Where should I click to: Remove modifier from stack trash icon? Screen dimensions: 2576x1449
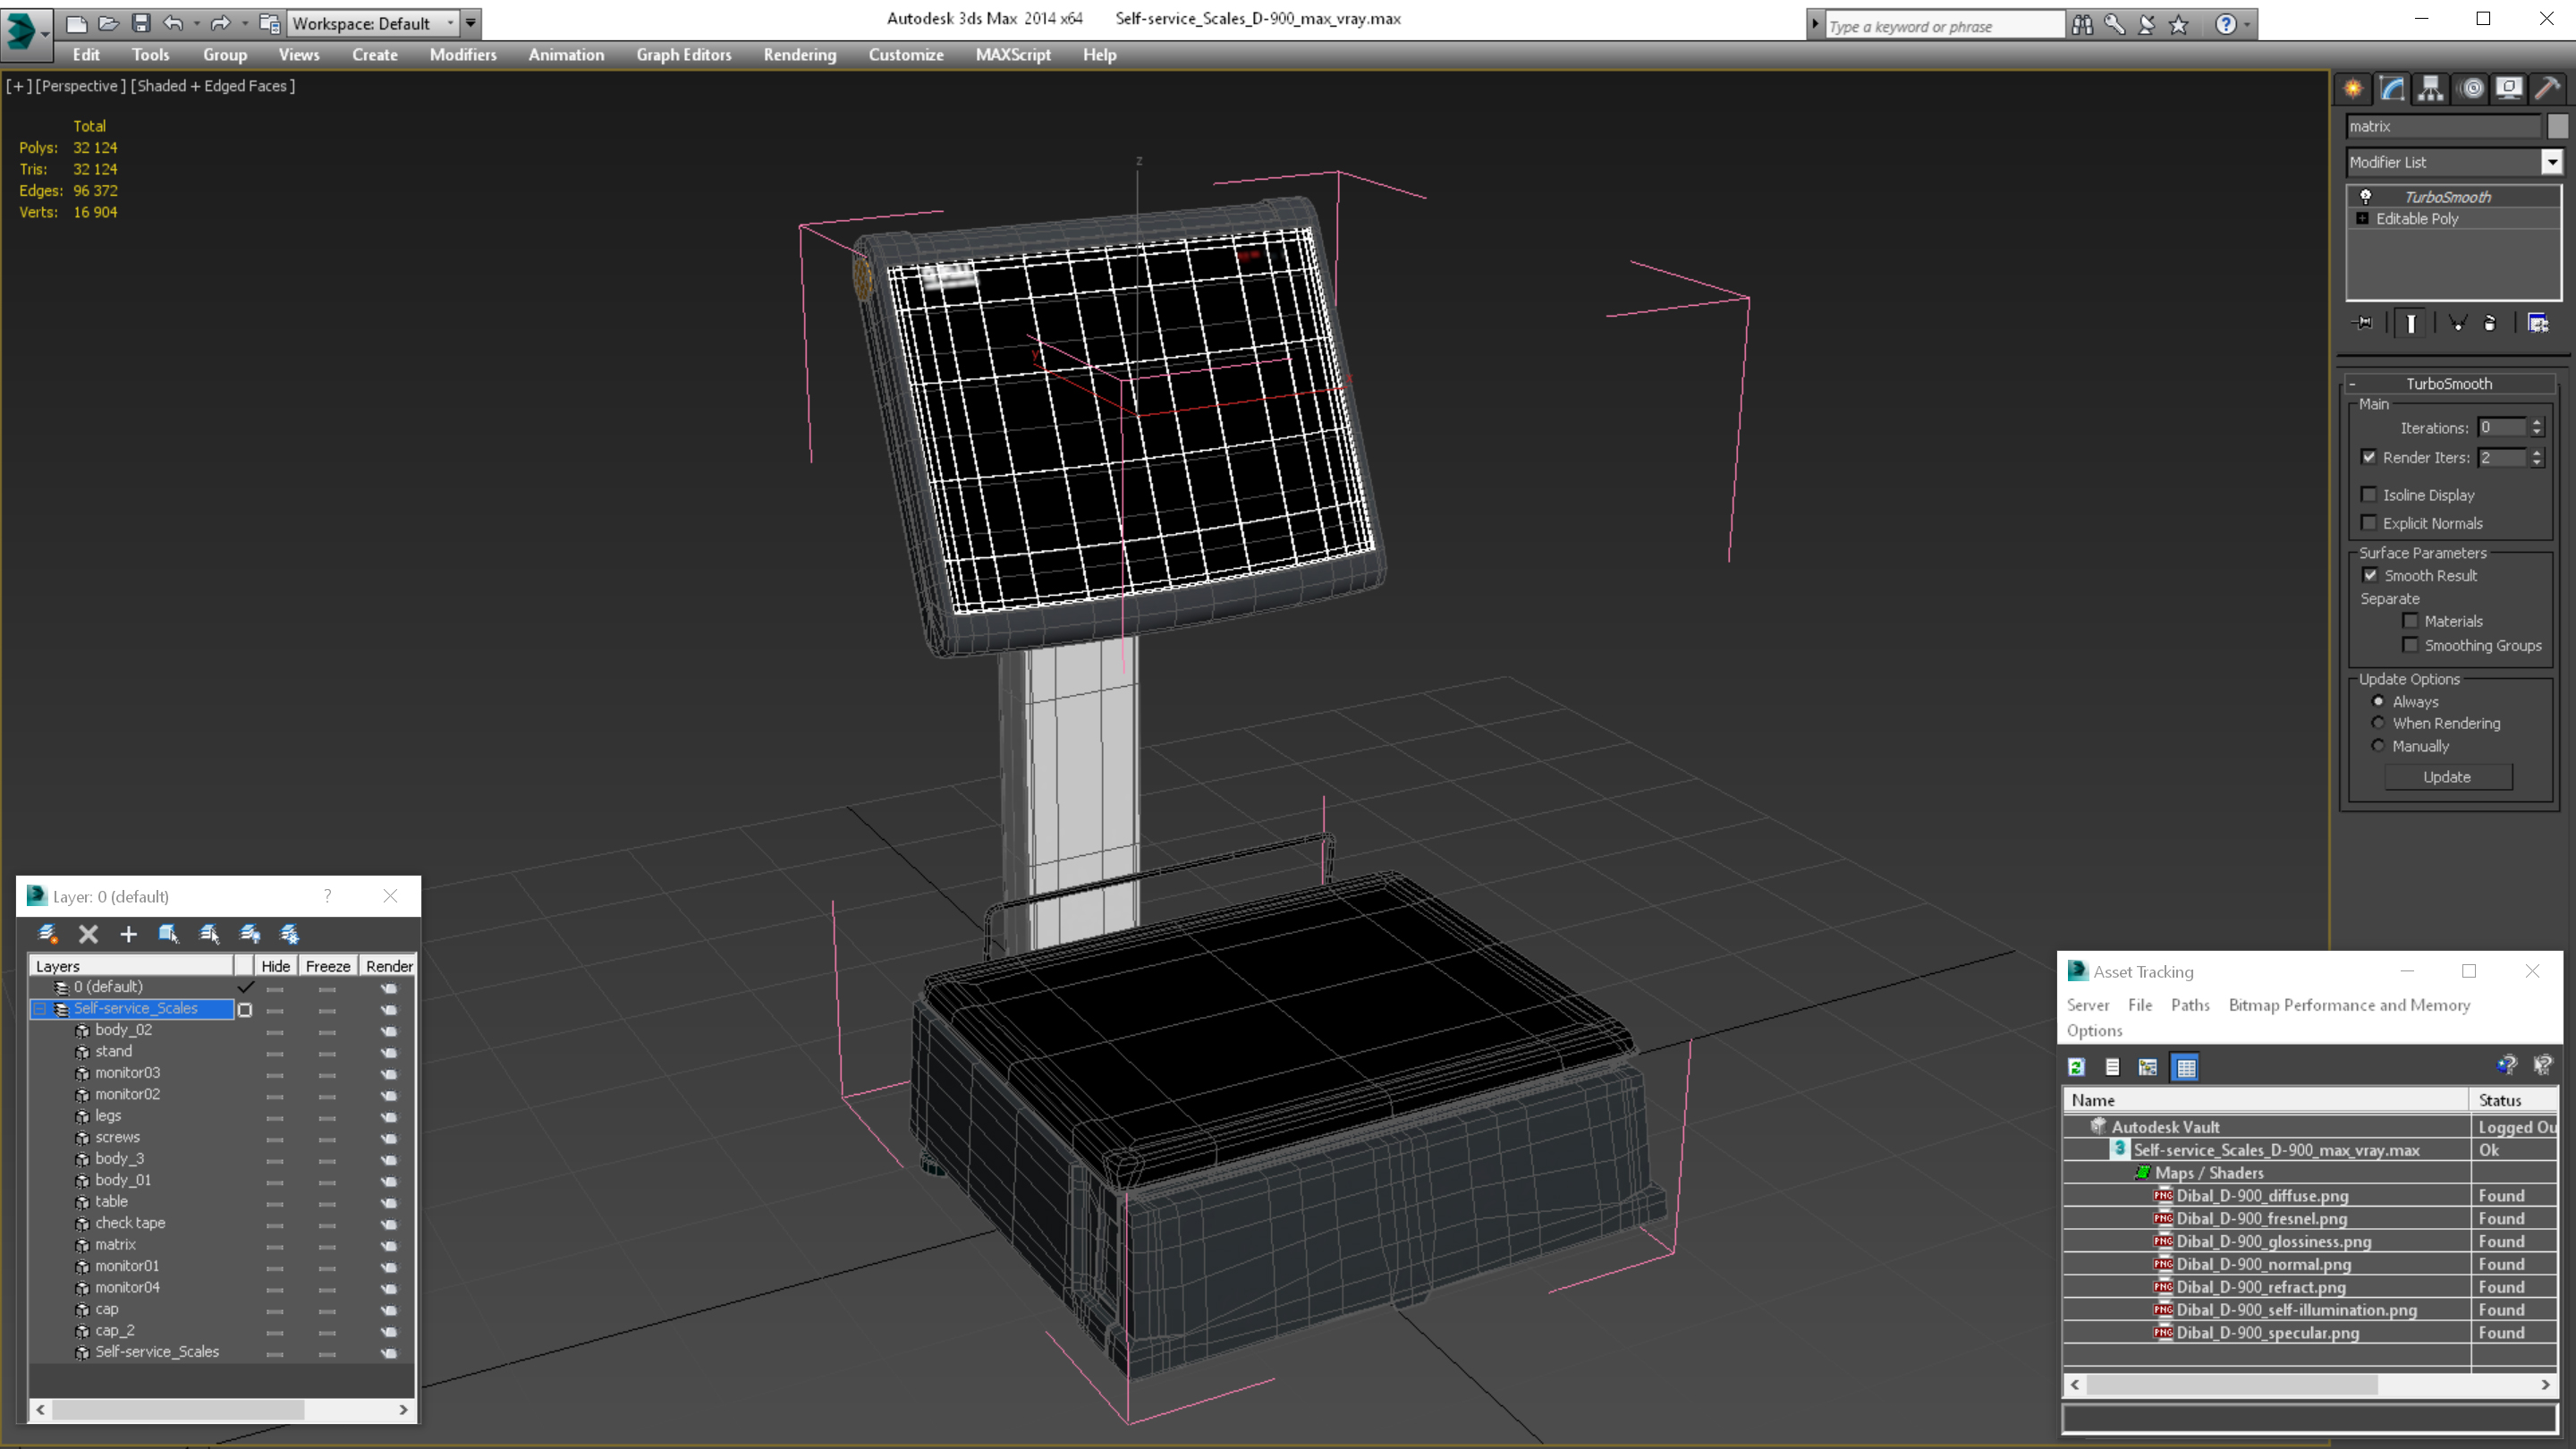[x=2490, y=323]
